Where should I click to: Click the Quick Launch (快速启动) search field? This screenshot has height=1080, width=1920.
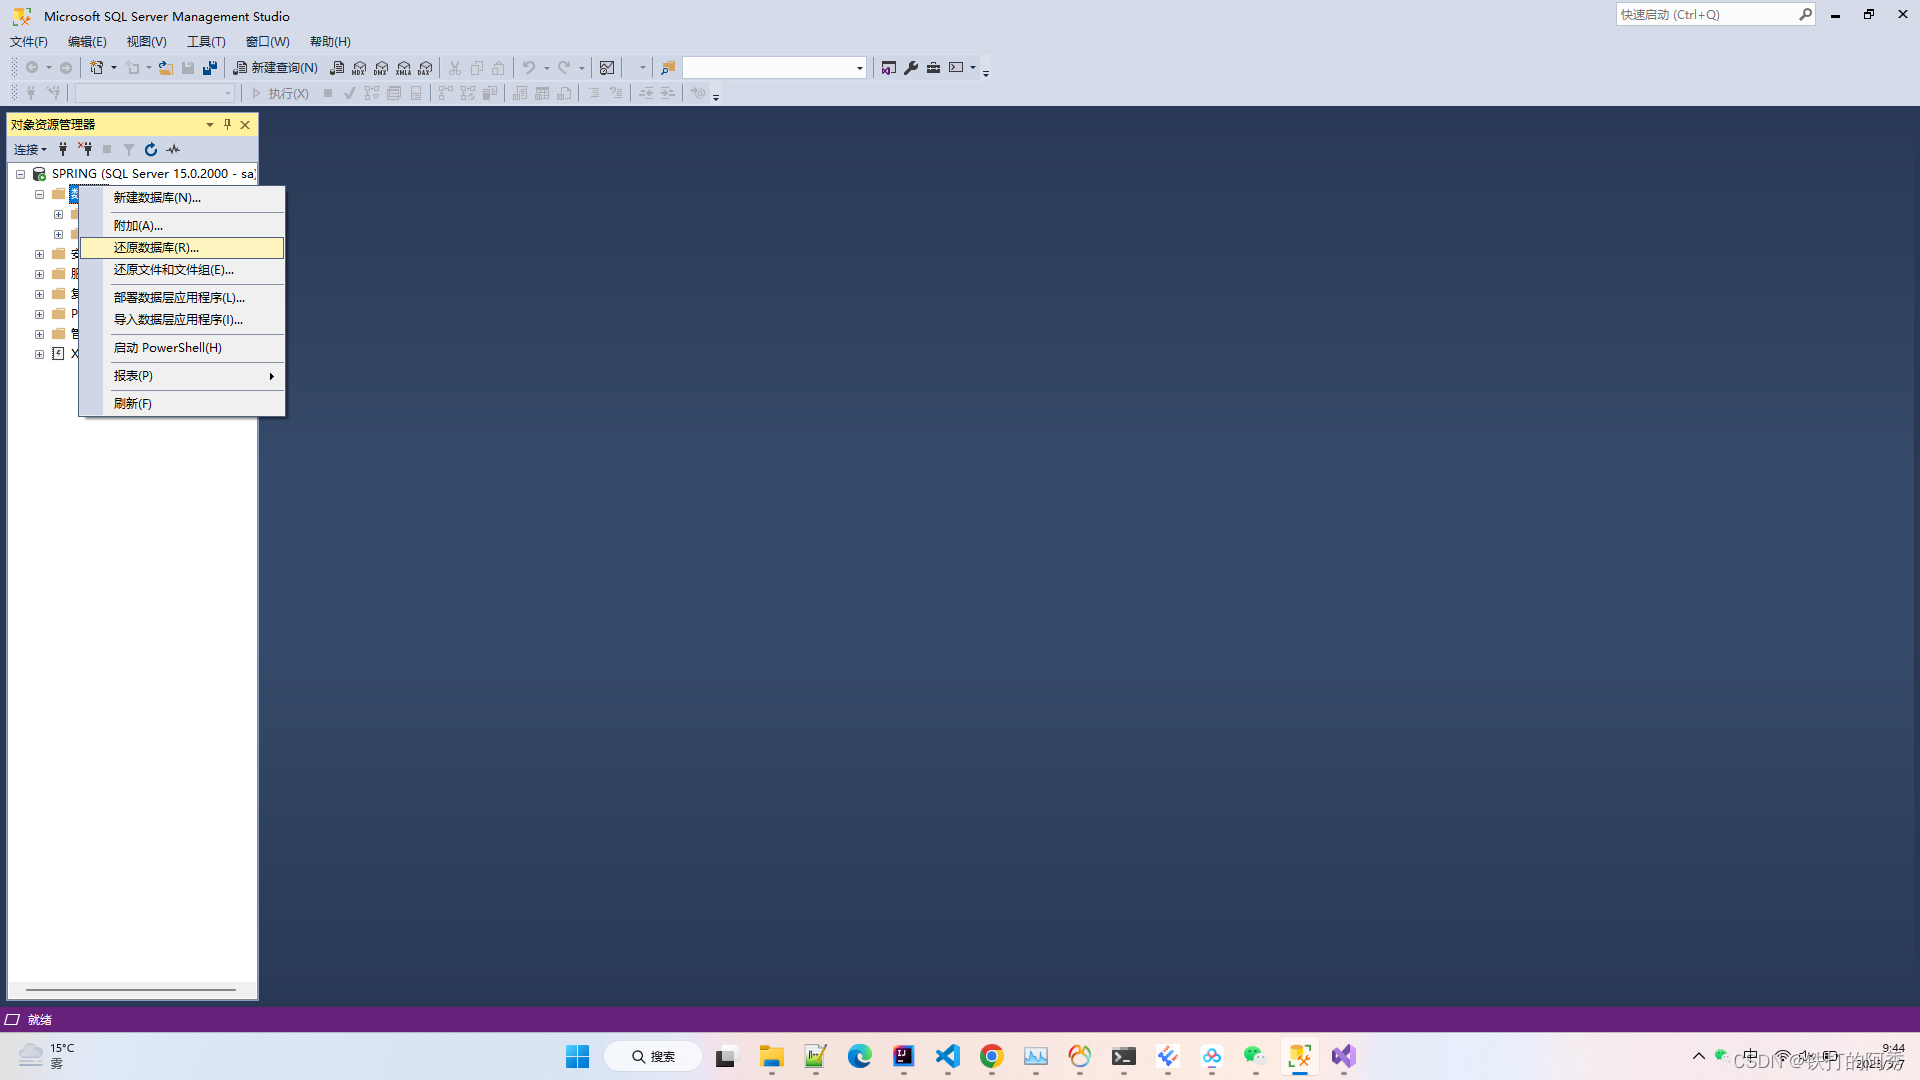click(x=1705, y=14)
